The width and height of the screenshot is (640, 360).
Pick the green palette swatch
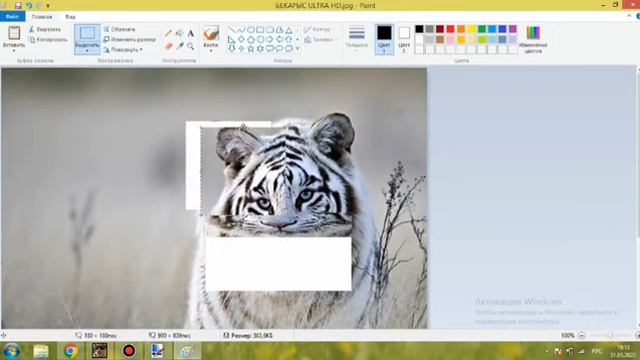(x=482, y=29)
